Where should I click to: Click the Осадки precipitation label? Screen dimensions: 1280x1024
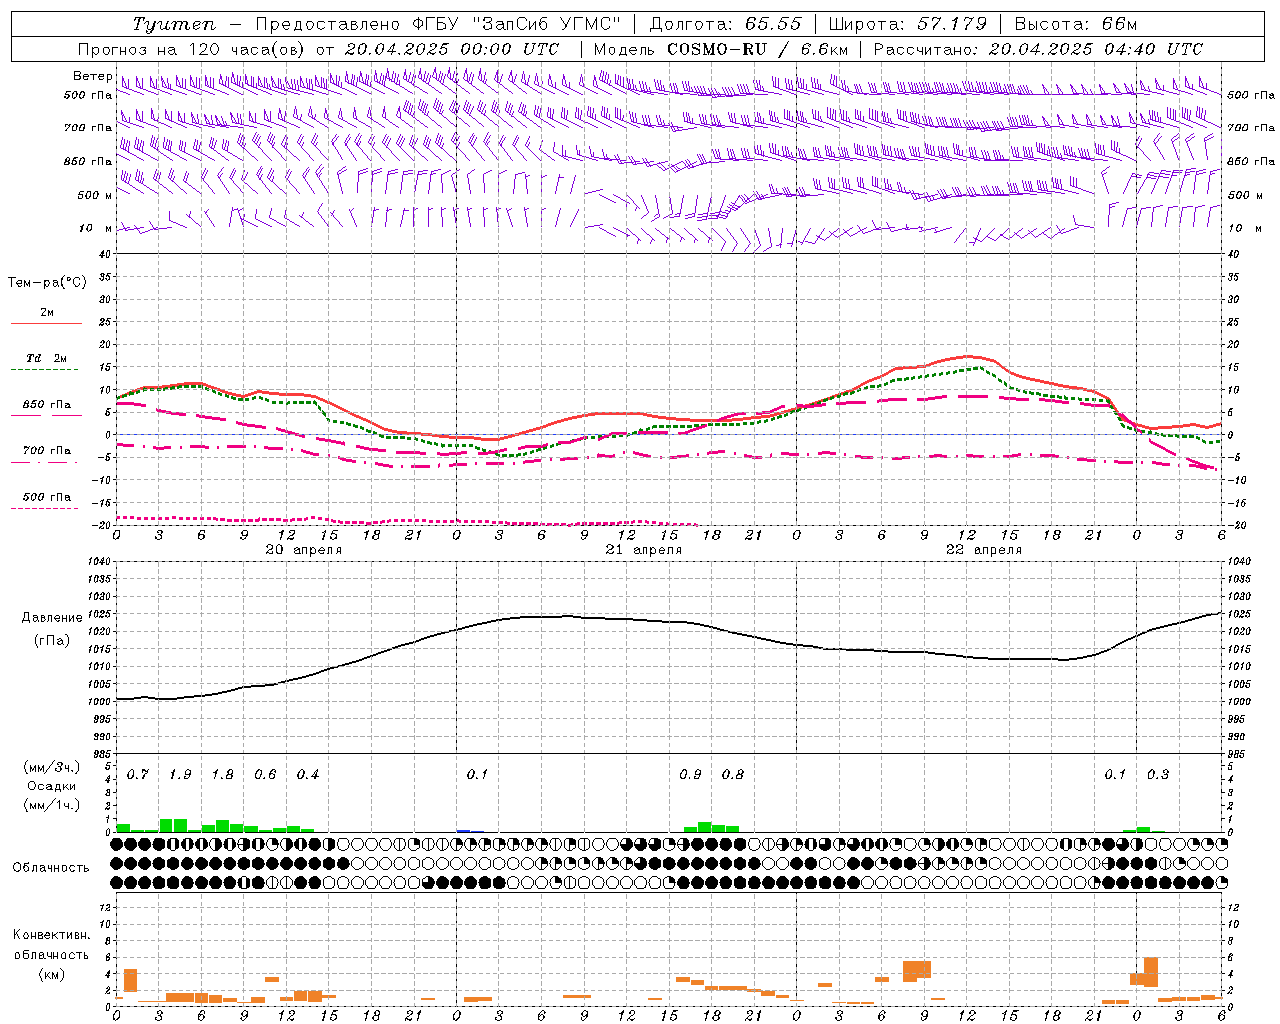click(x=51, y=786)
